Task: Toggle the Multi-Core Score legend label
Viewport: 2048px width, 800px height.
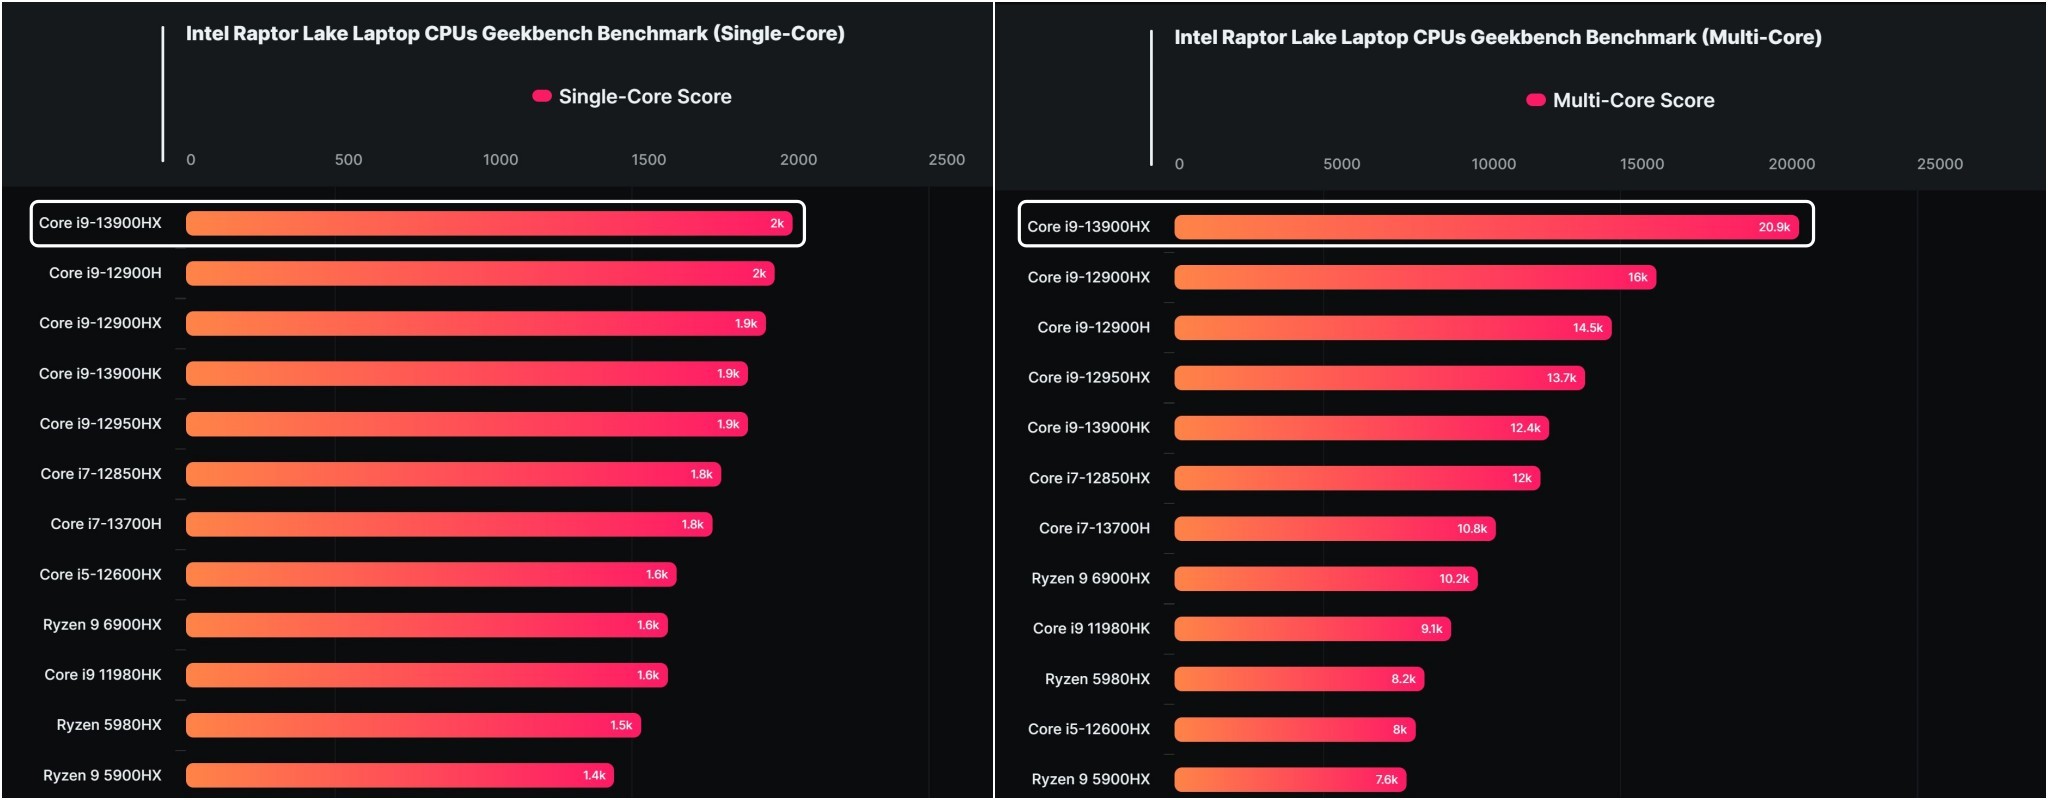Action: 1633,101
